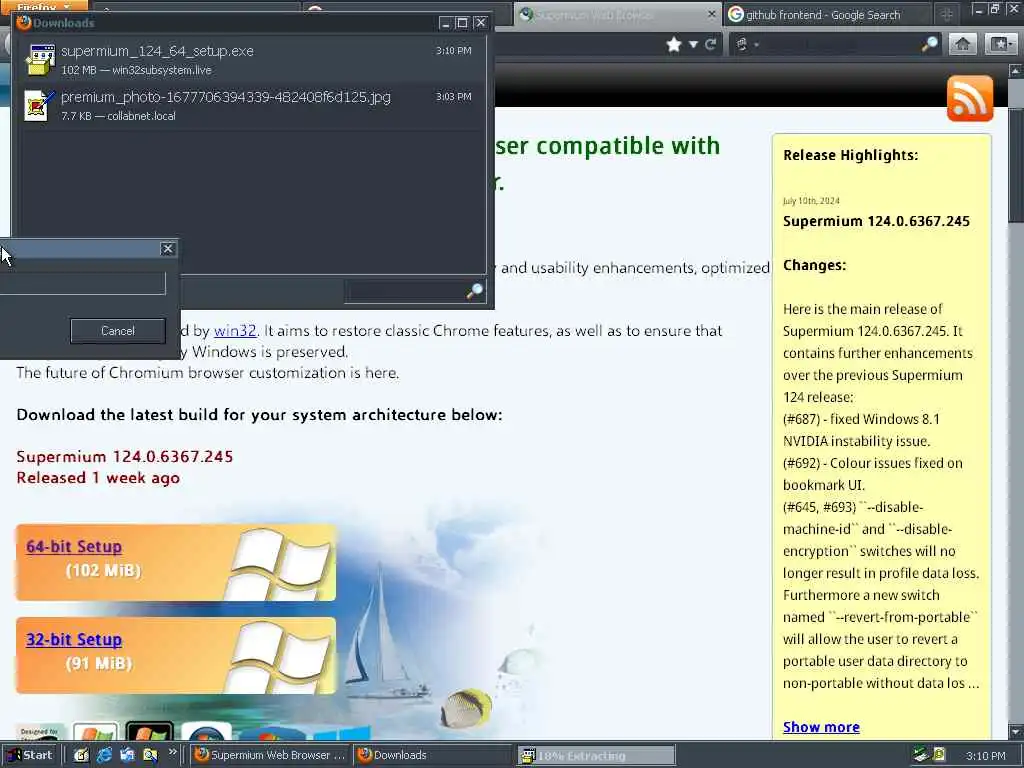Open the Firefox application menu button
The width and height of the screenshot is (1024, 768).
43,6
